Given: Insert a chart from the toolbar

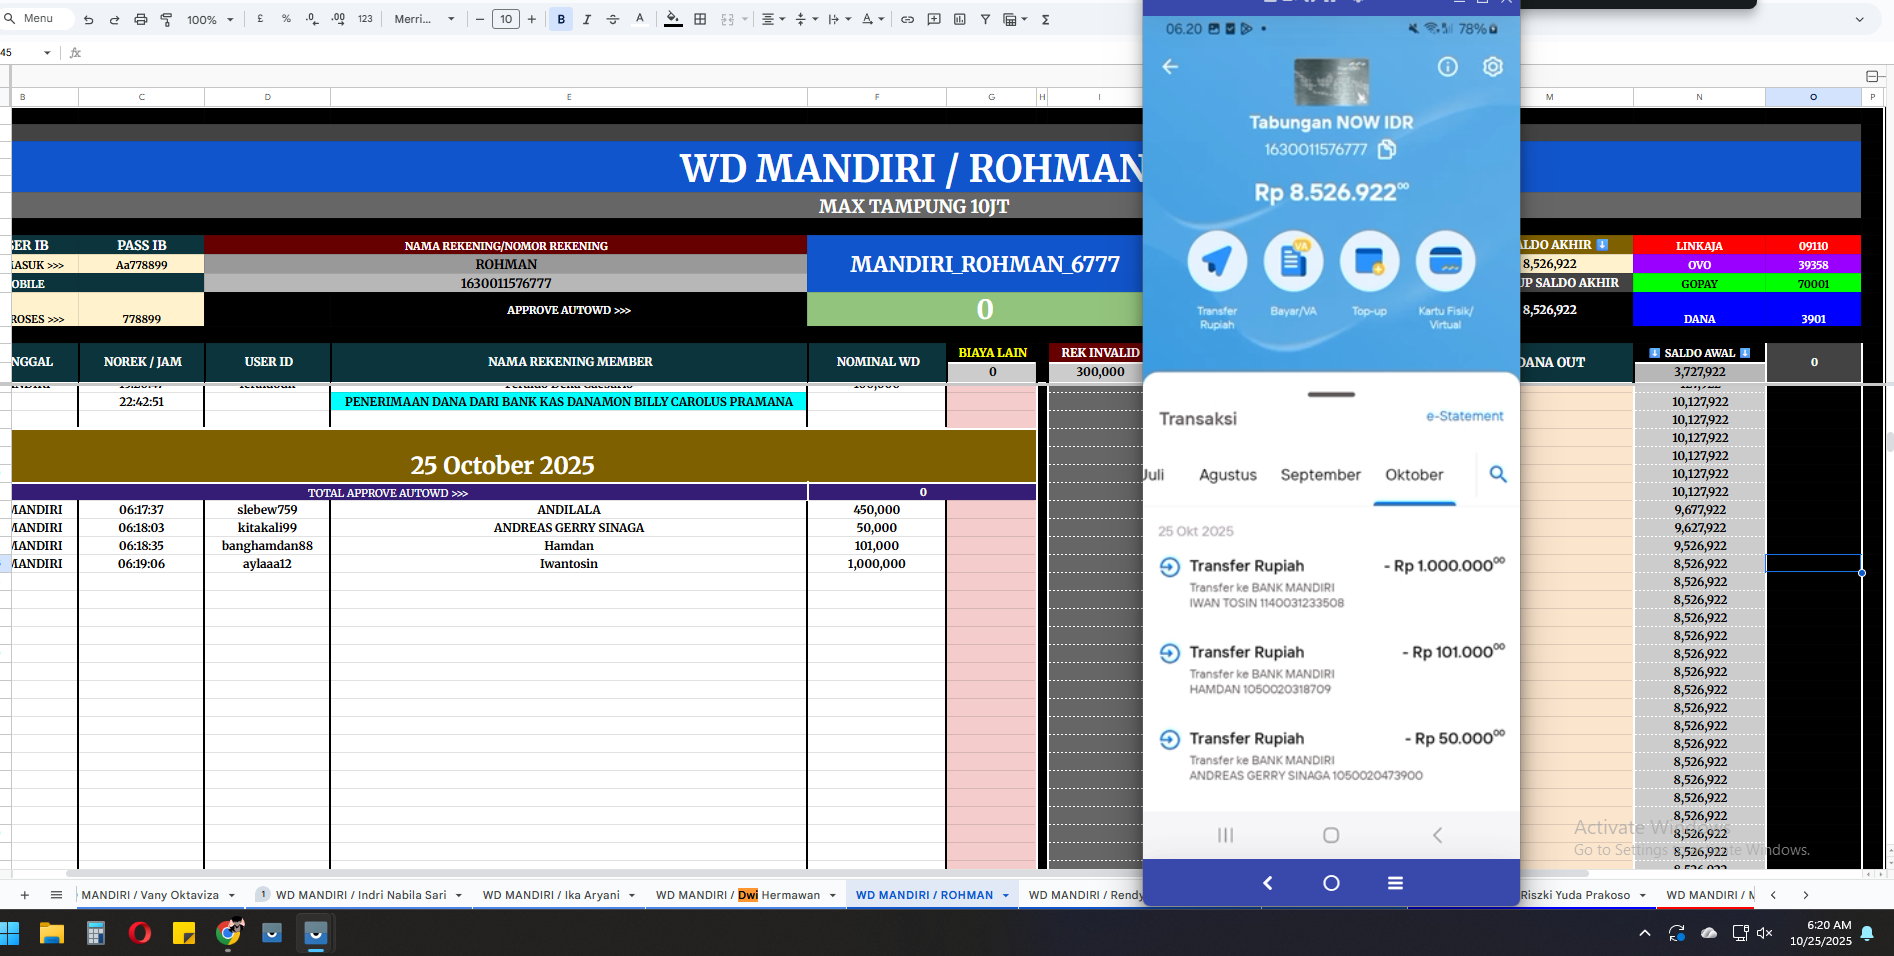Looking at the screenshot, I should (x=960, y=19).
